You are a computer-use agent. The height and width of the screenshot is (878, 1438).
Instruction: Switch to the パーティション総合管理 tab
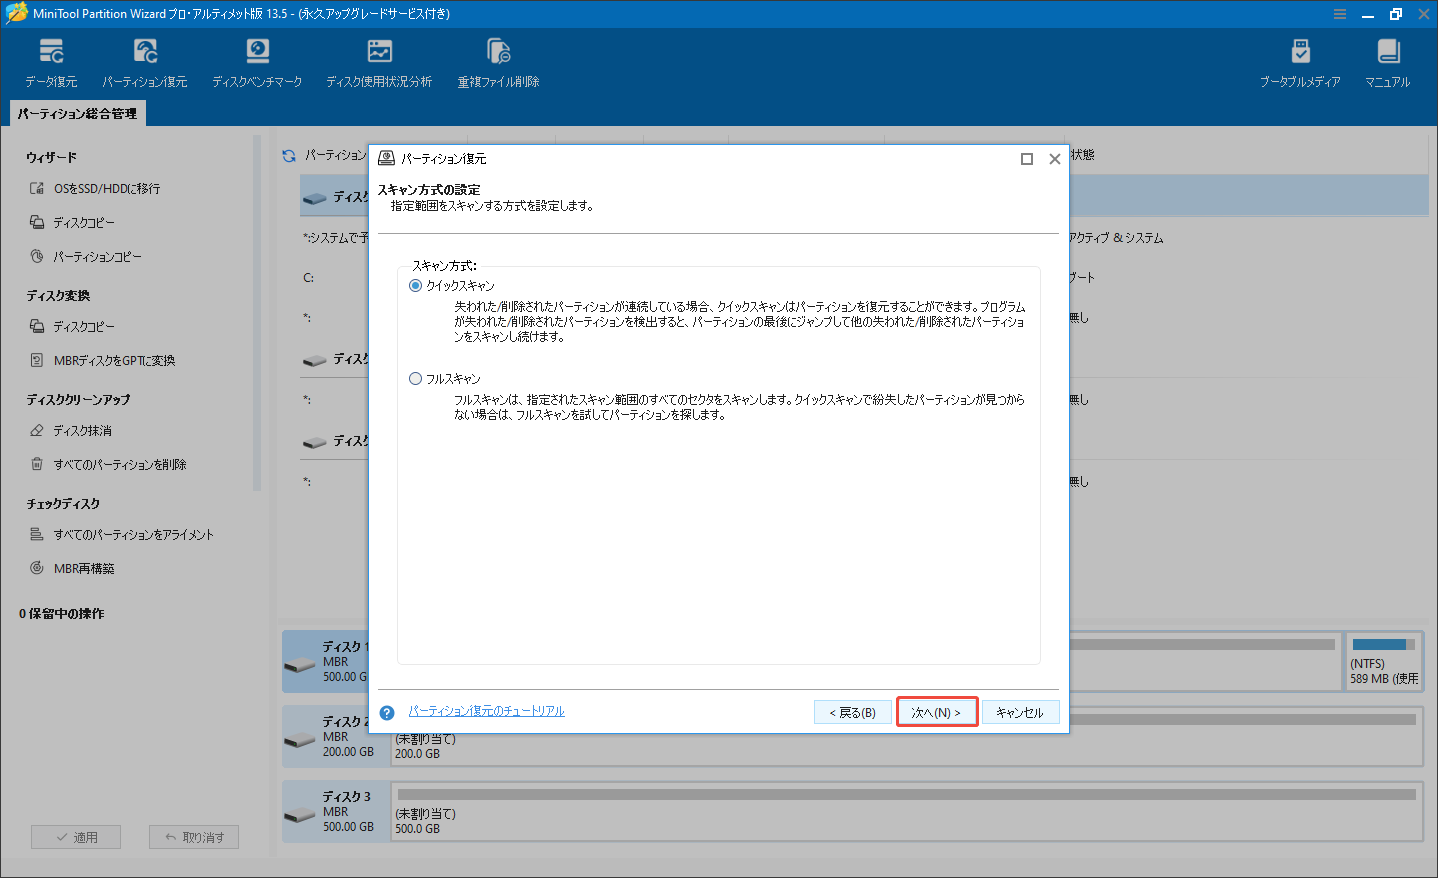tap(77, 113)
